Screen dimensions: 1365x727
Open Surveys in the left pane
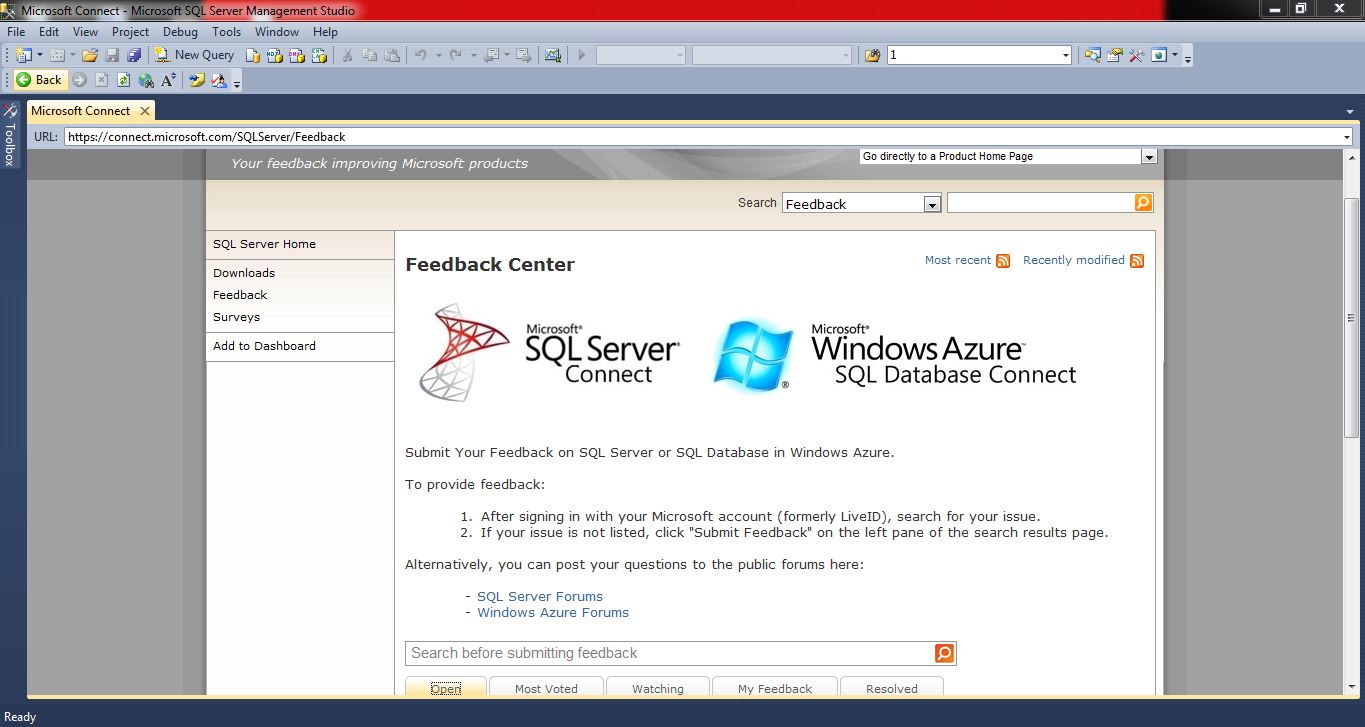(x=236, y=317)
